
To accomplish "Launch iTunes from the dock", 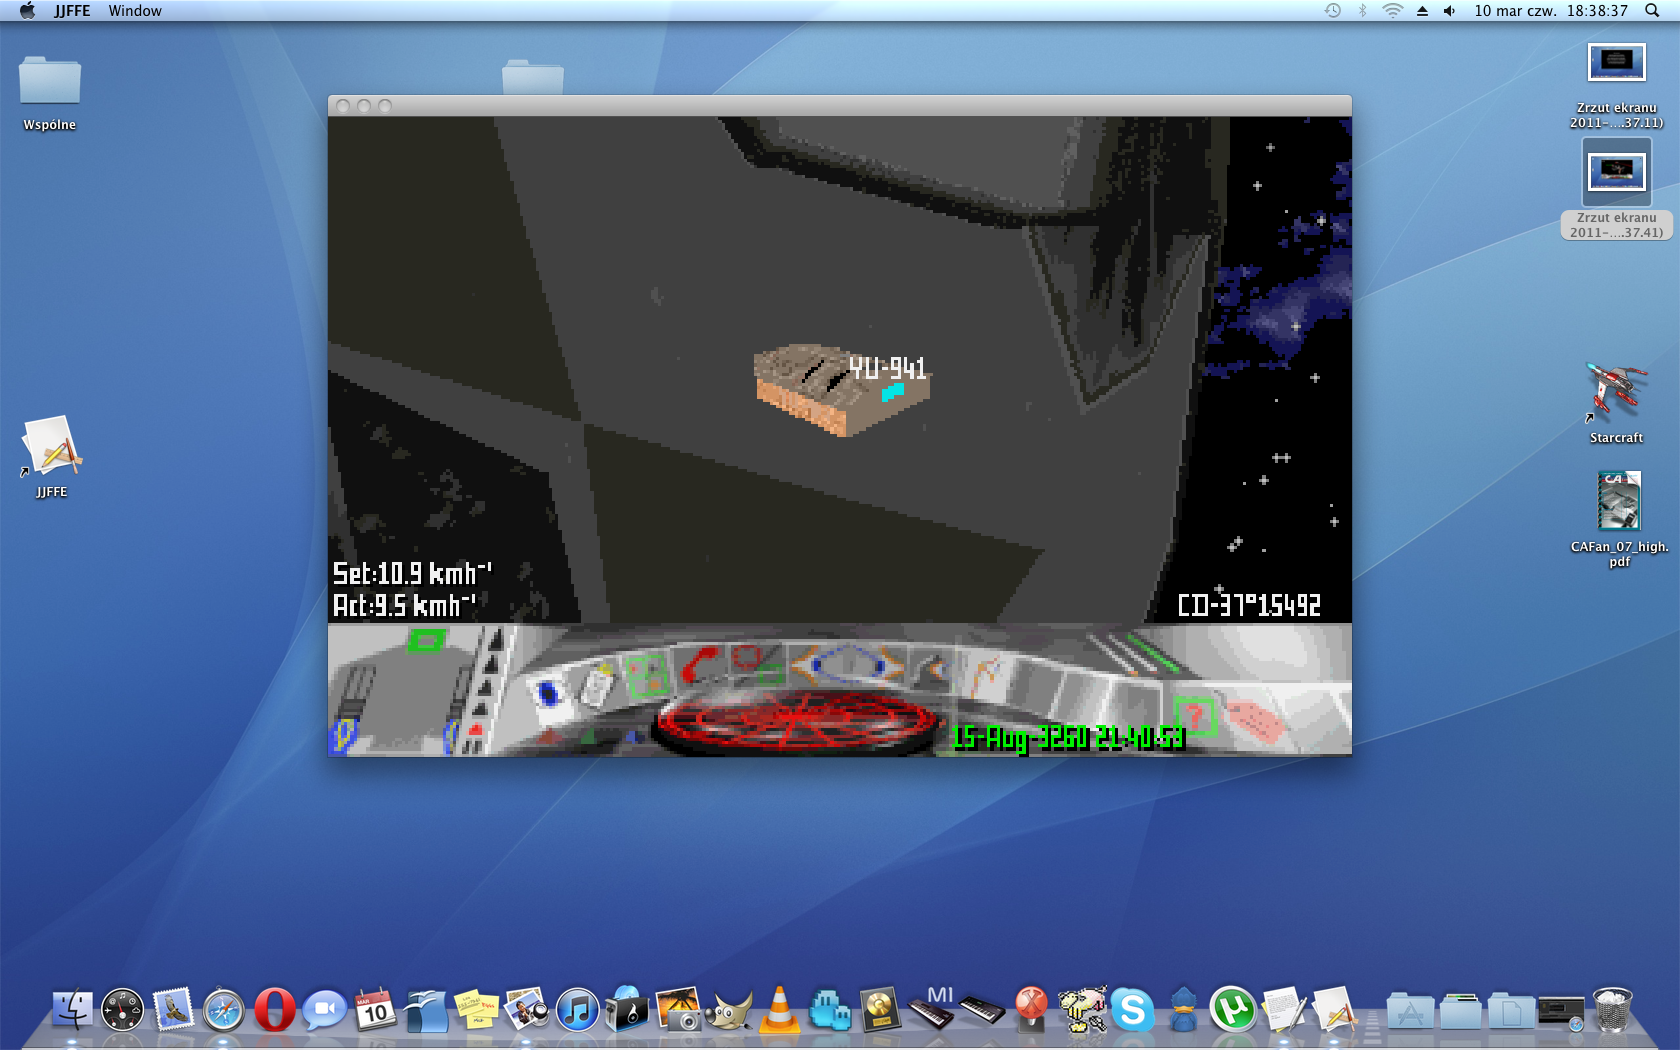I will click(x=577, y=1010).
